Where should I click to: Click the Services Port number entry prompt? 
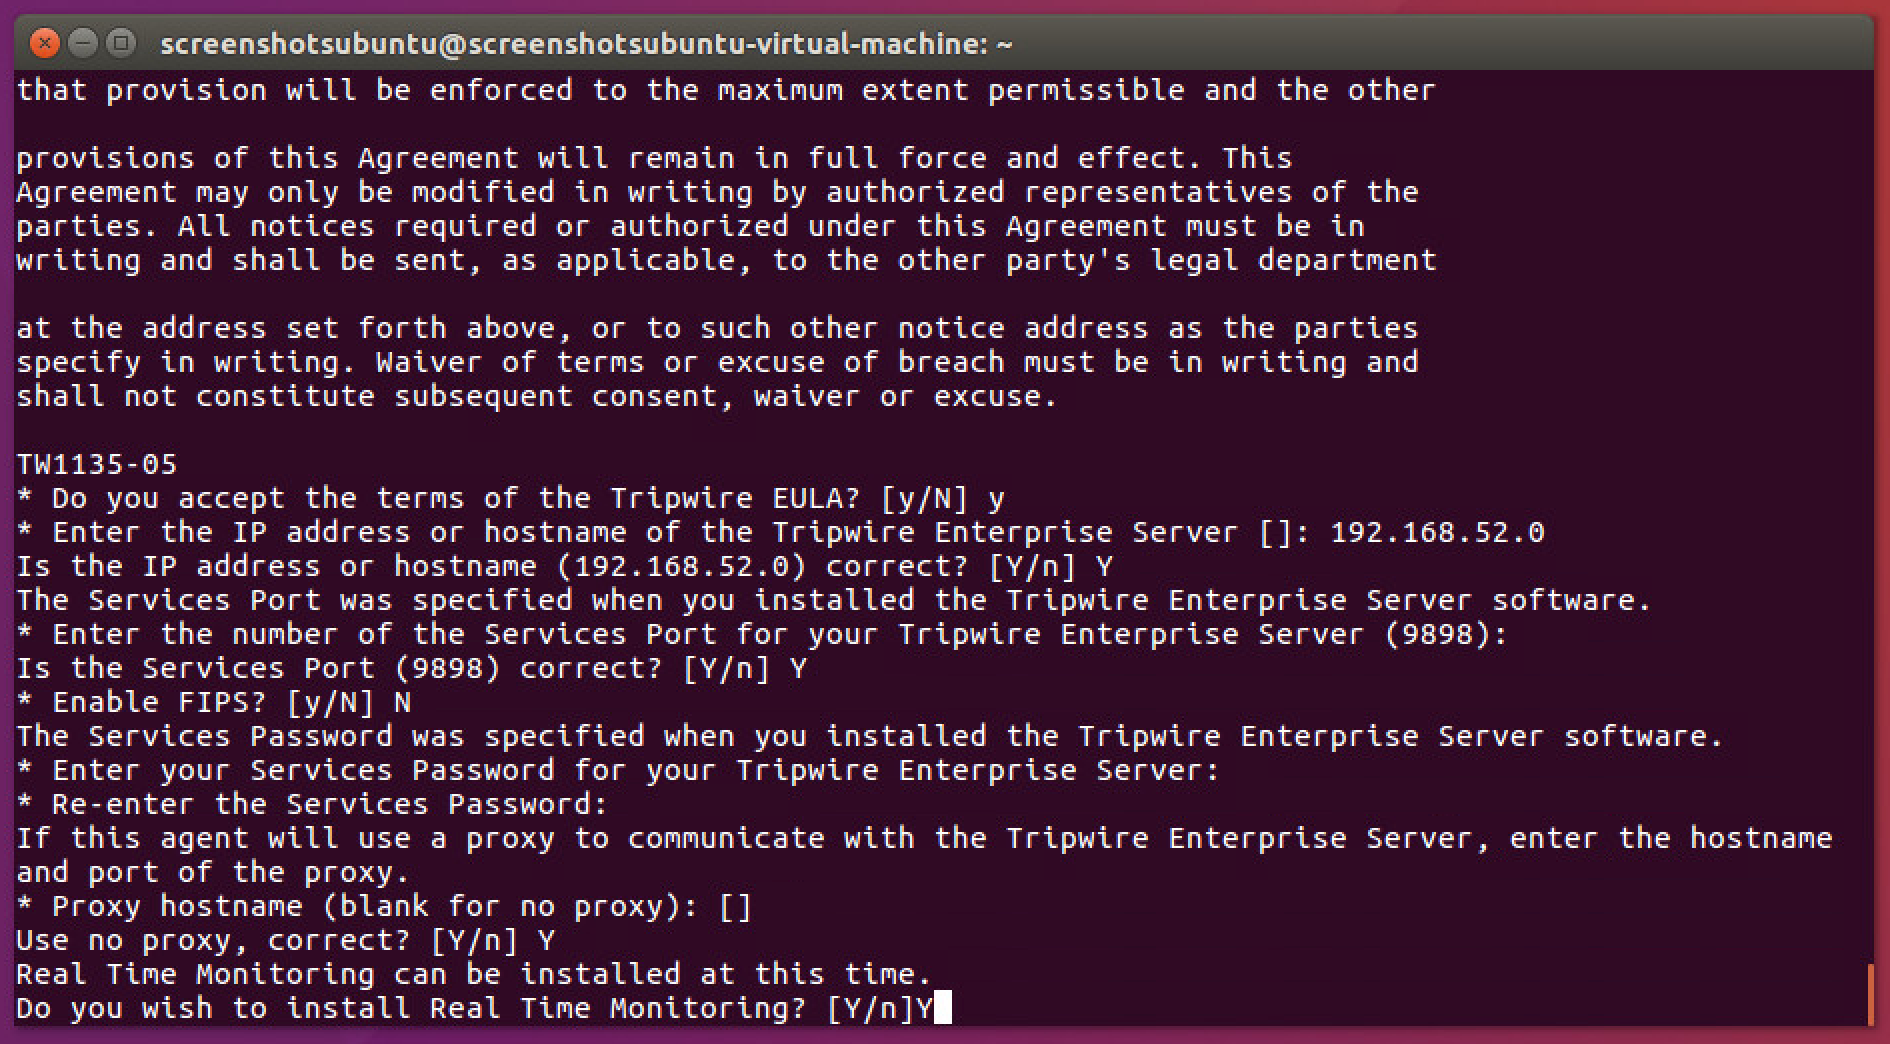click(762, 634)
